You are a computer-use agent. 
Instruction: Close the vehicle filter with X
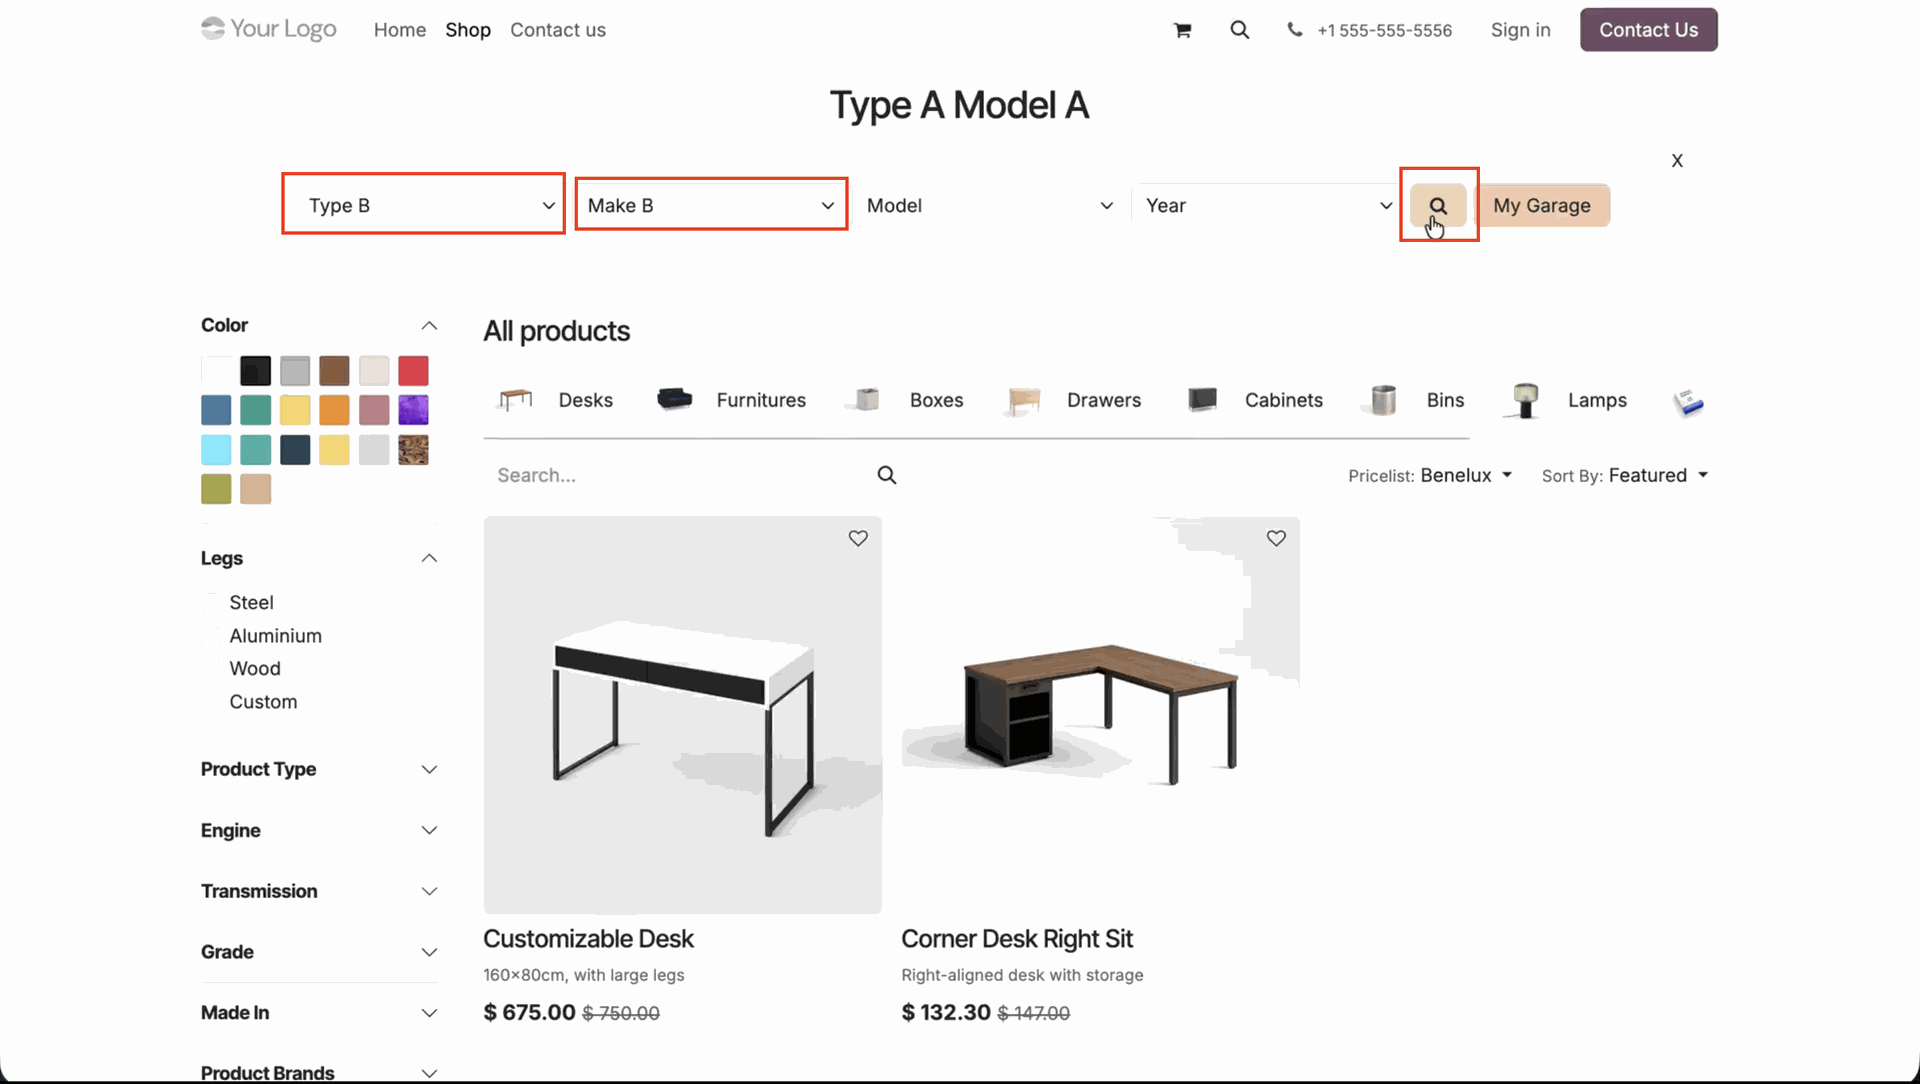tap(1677, 160)
